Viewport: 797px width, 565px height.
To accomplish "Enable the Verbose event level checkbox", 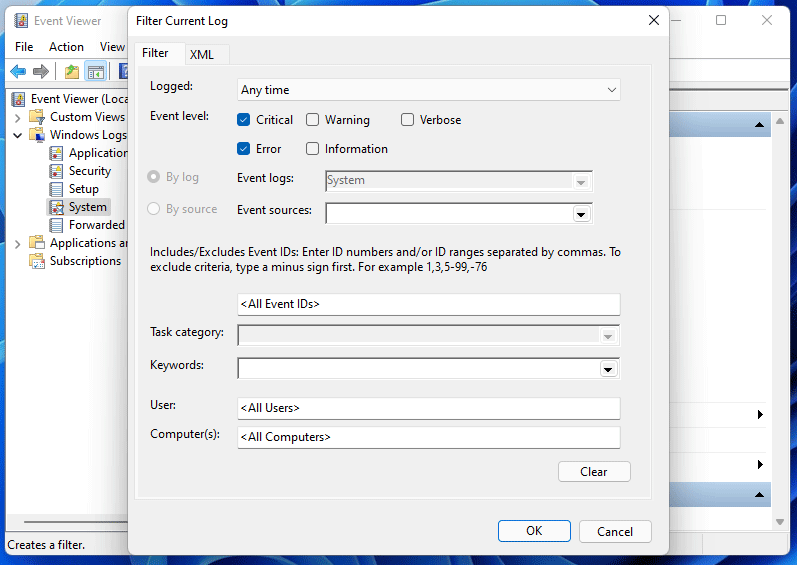I will (x=407, y=120).
